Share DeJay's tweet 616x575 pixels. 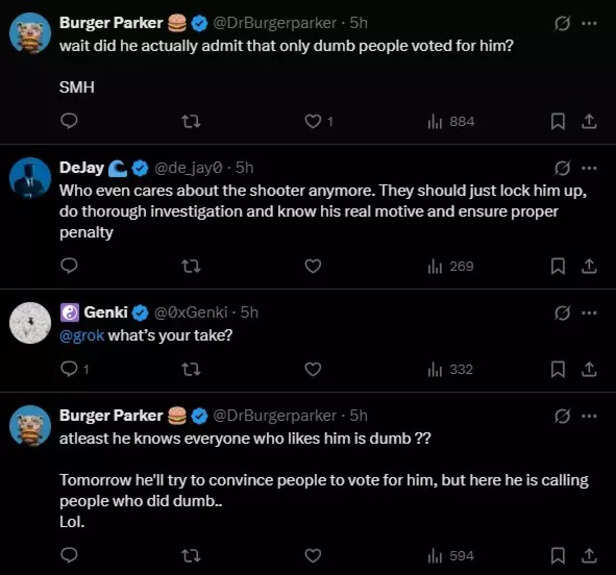point(589,266)
